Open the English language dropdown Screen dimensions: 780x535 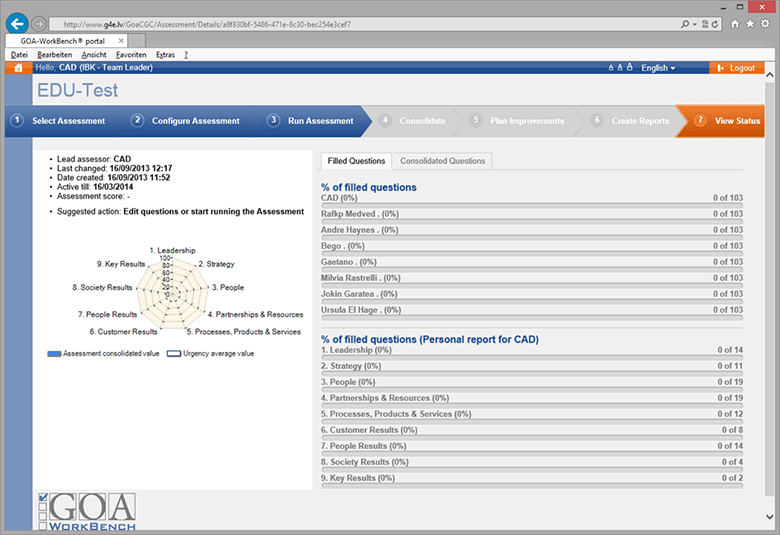(x=658, y=68)
